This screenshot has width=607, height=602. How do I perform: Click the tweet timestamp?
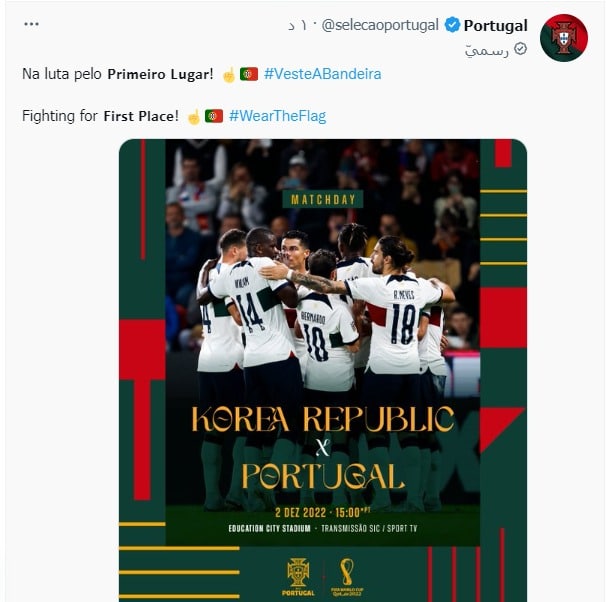(x=297, y=26)
